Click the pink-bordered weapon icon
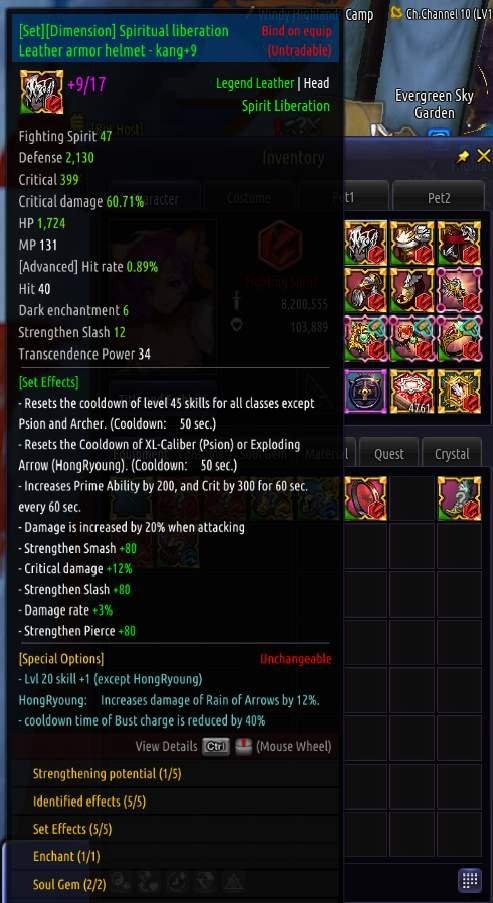 click(459, 291)
